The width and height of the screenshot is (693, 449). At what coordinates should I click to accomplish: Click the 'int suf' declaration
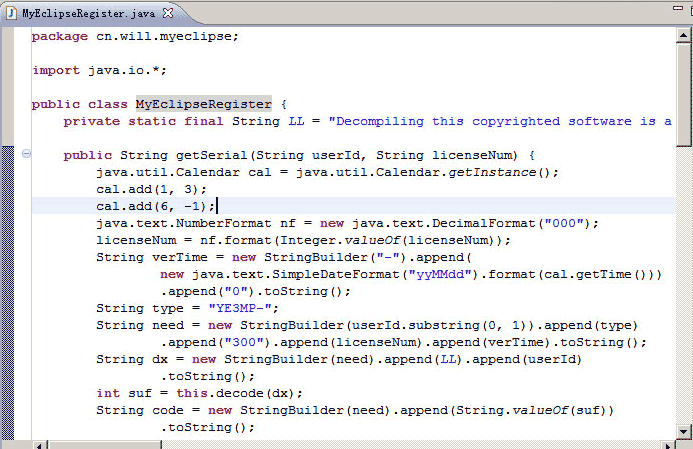click(x=124, y=393)
